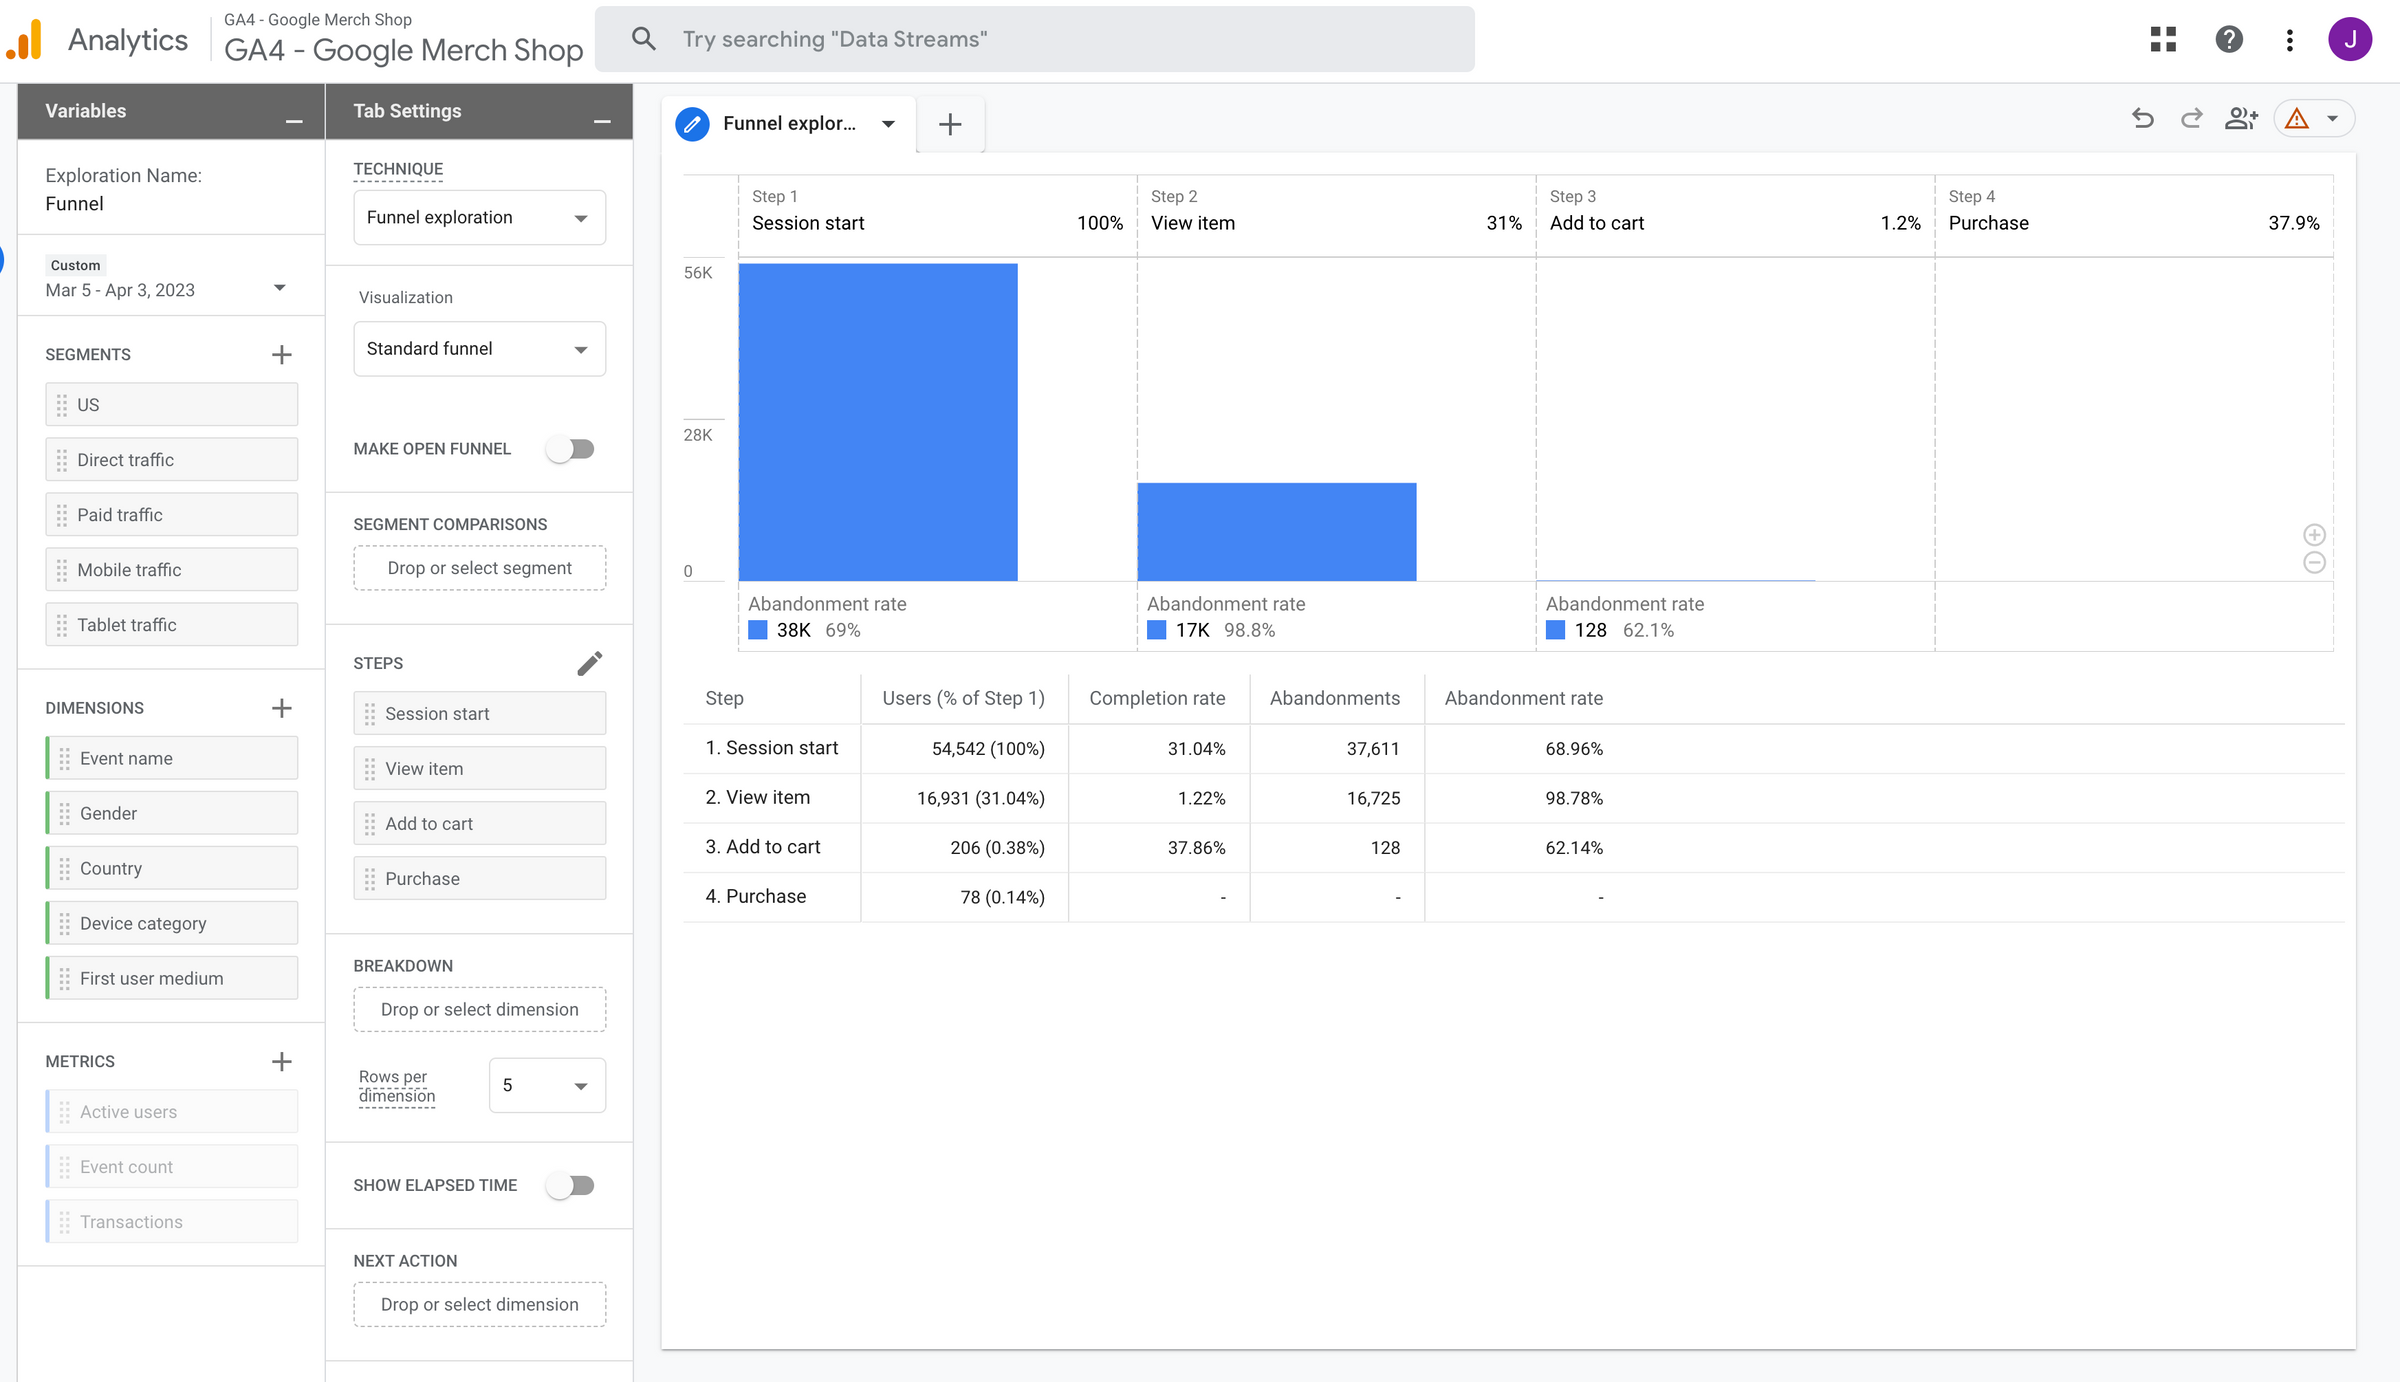
Task: Click the help question mark icon
Action: point(2229,39)
